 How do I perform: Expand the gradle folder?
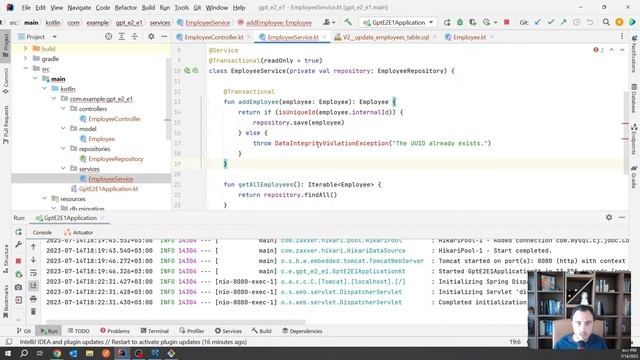(25, 58)
